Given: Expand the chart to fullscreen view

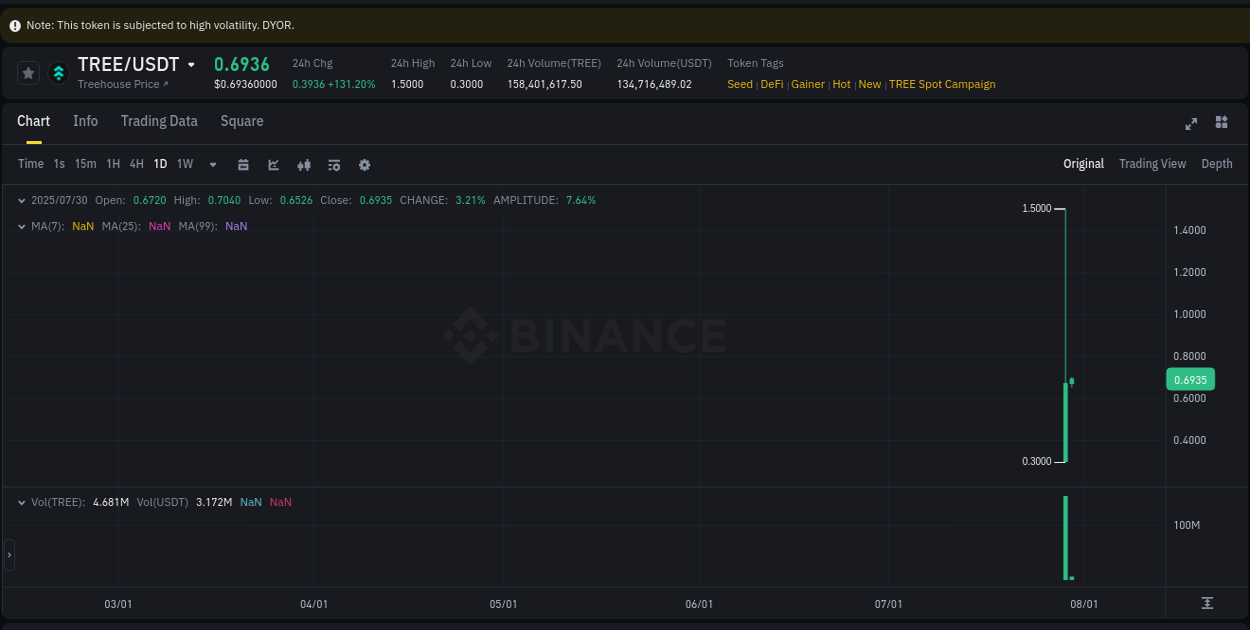Looking at the screenshot, I should pyautogui.click(x=1191, y=123).
